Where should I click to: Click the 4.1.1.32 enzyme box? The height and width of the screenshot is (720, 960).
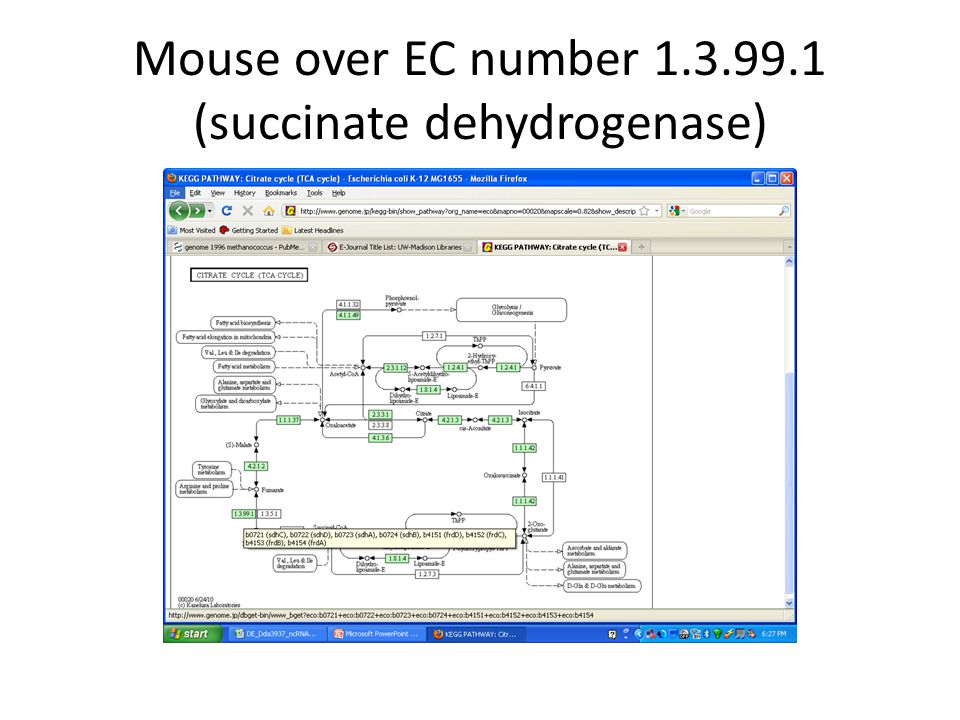pos(348,304)
